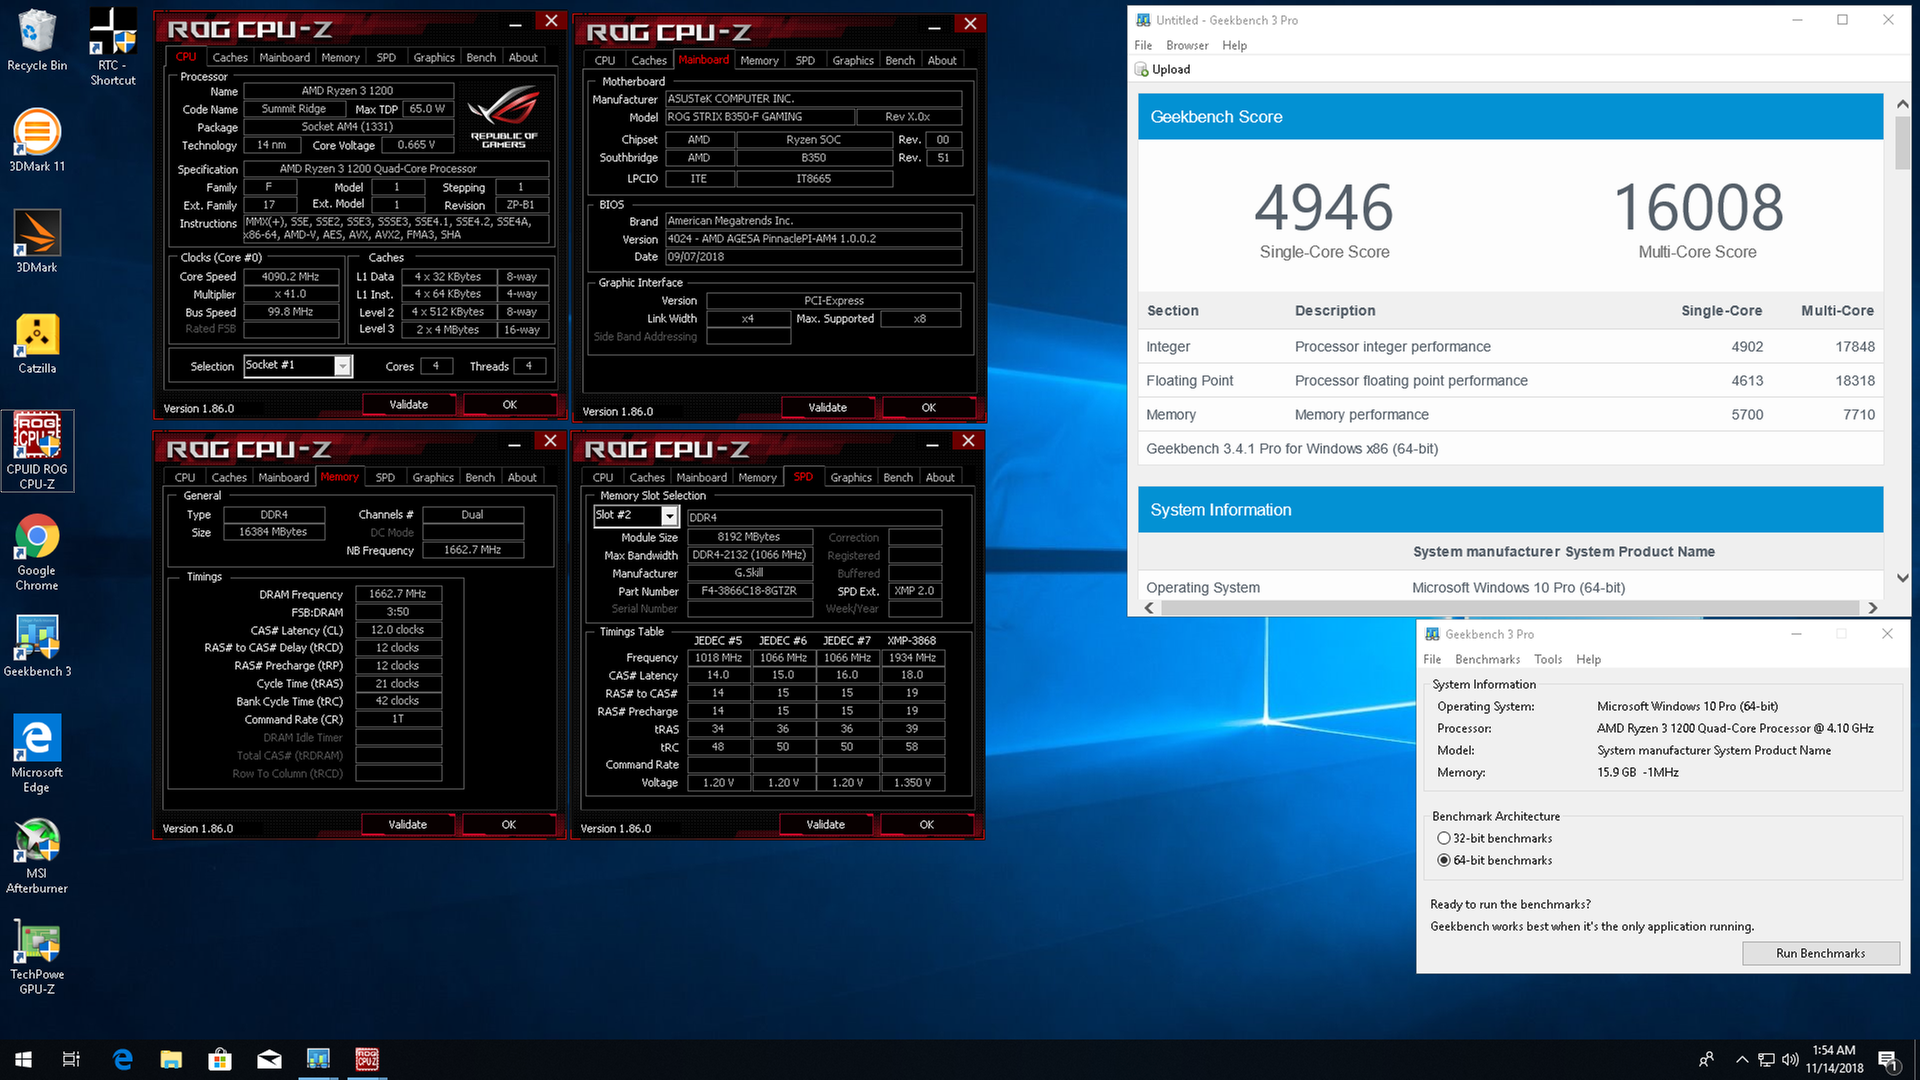Switch to the Caches tab in top-left CPU-Z window

pos(230,57)
